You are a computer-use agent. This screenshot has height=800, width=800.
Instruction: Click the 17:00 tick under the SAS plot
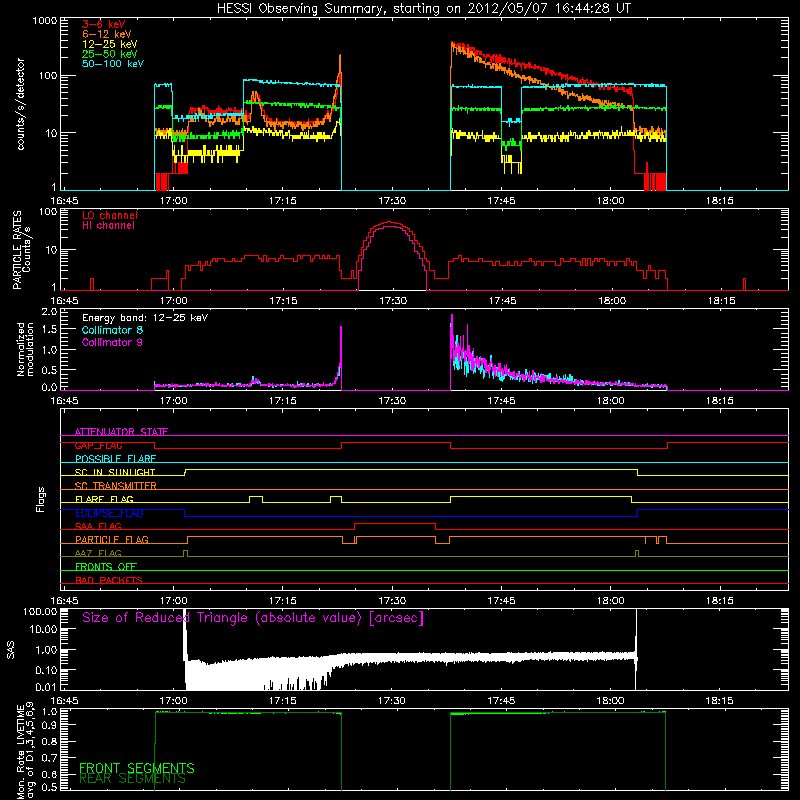pyautogui.click(x=174, y=701)
